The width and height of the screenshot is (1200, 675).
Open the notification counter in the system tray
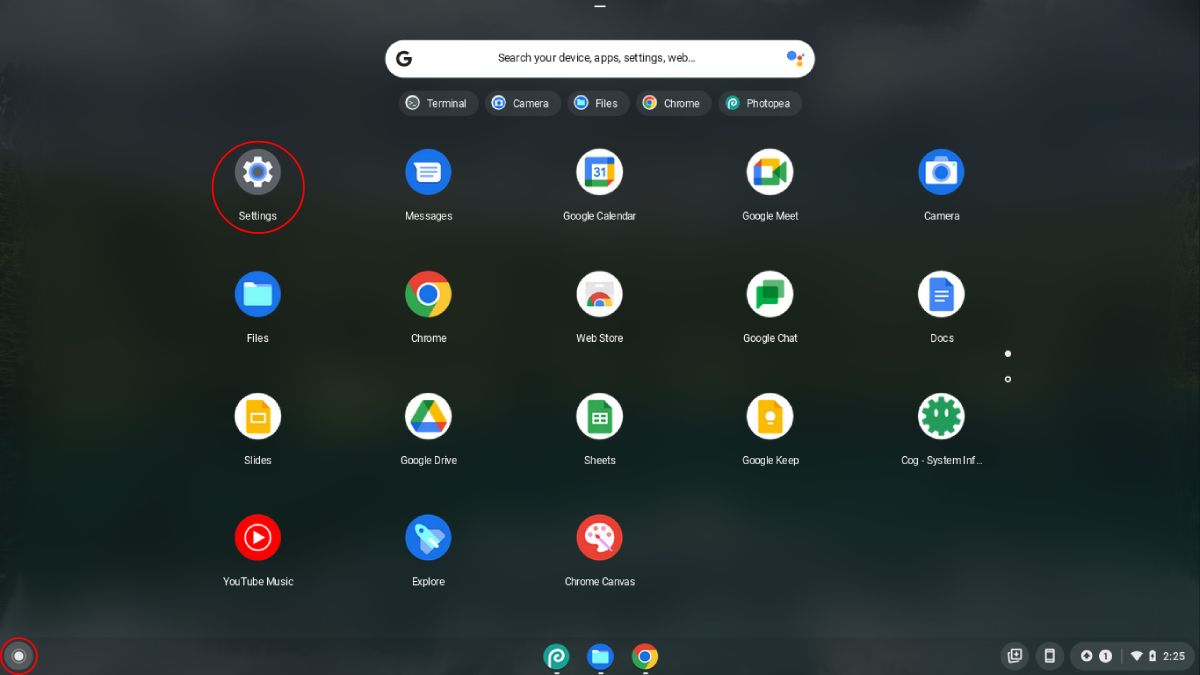coord(1105,656)
